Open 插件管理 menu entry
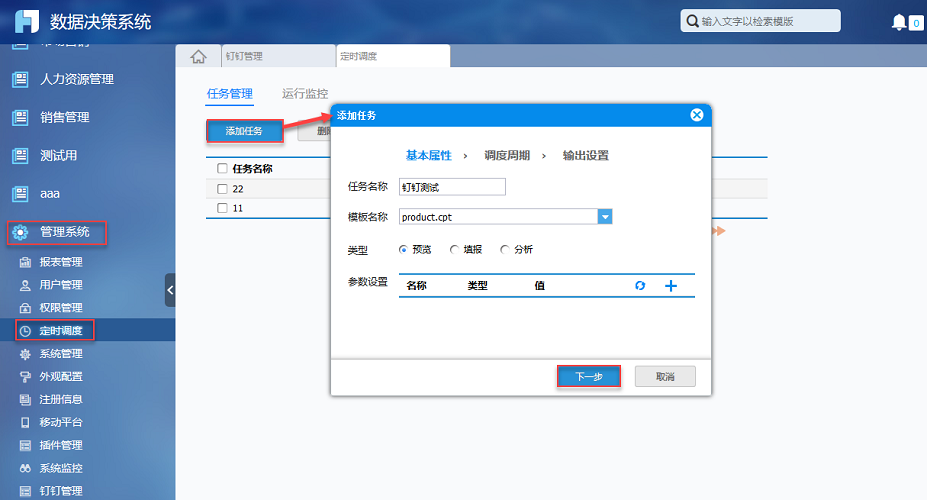Screen dimensions: 927x500 [x=61, y=446]
